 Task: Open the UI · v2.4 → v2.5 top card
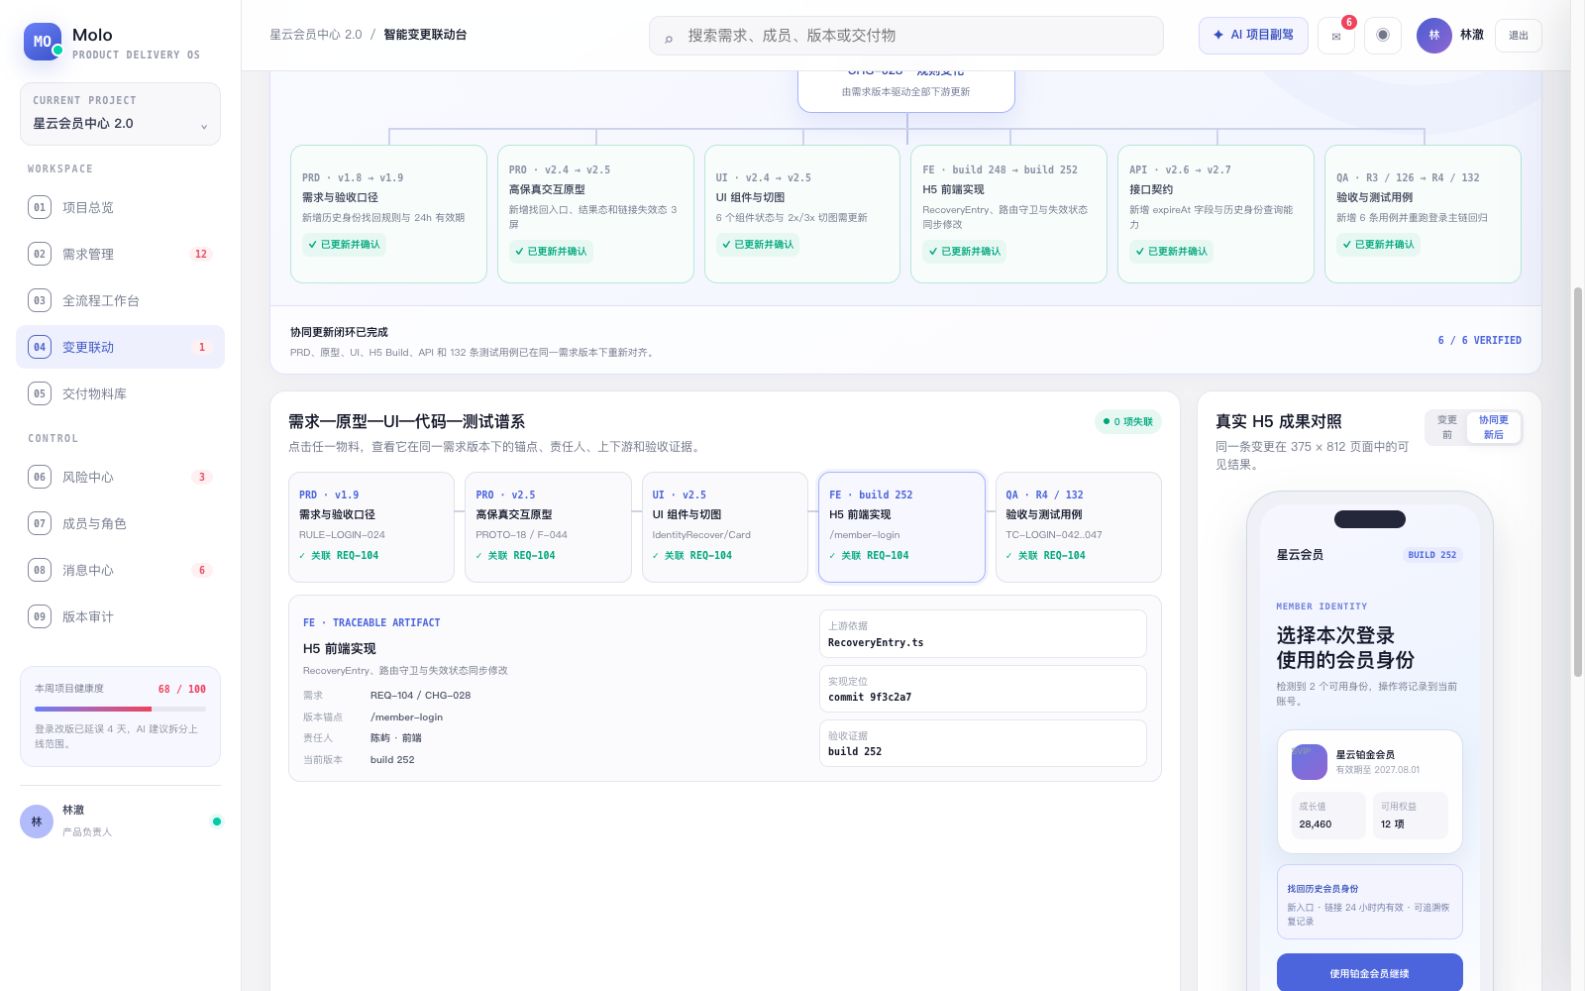tap(802, 214)
